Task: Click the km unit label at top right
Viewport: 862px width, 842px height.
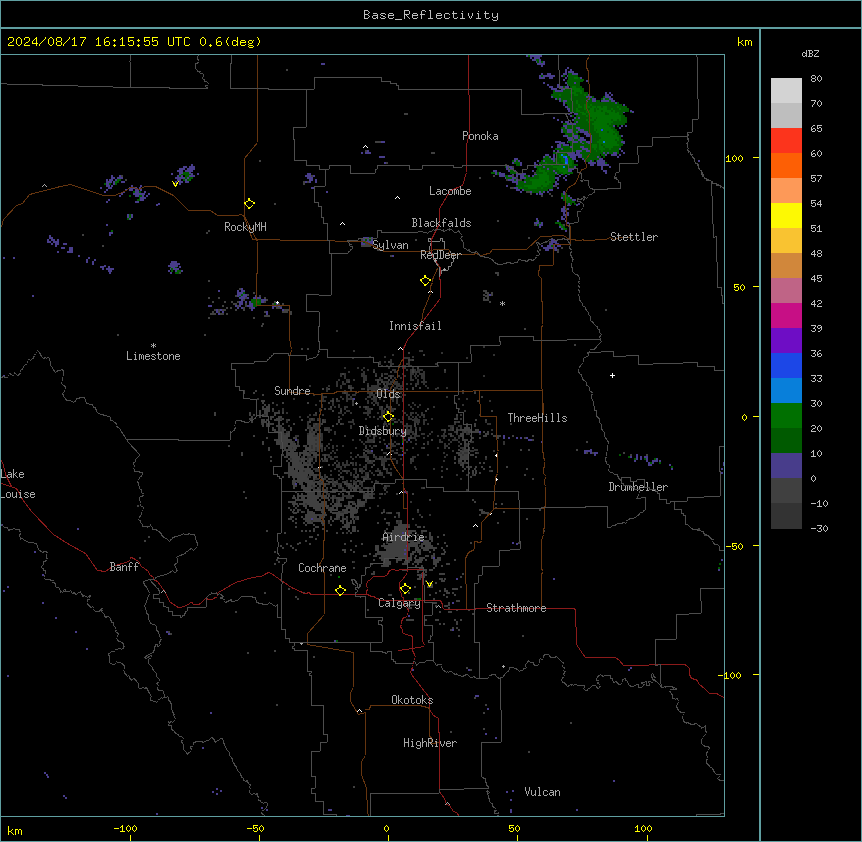Action: pyautogui.click(x=744, y=42)
